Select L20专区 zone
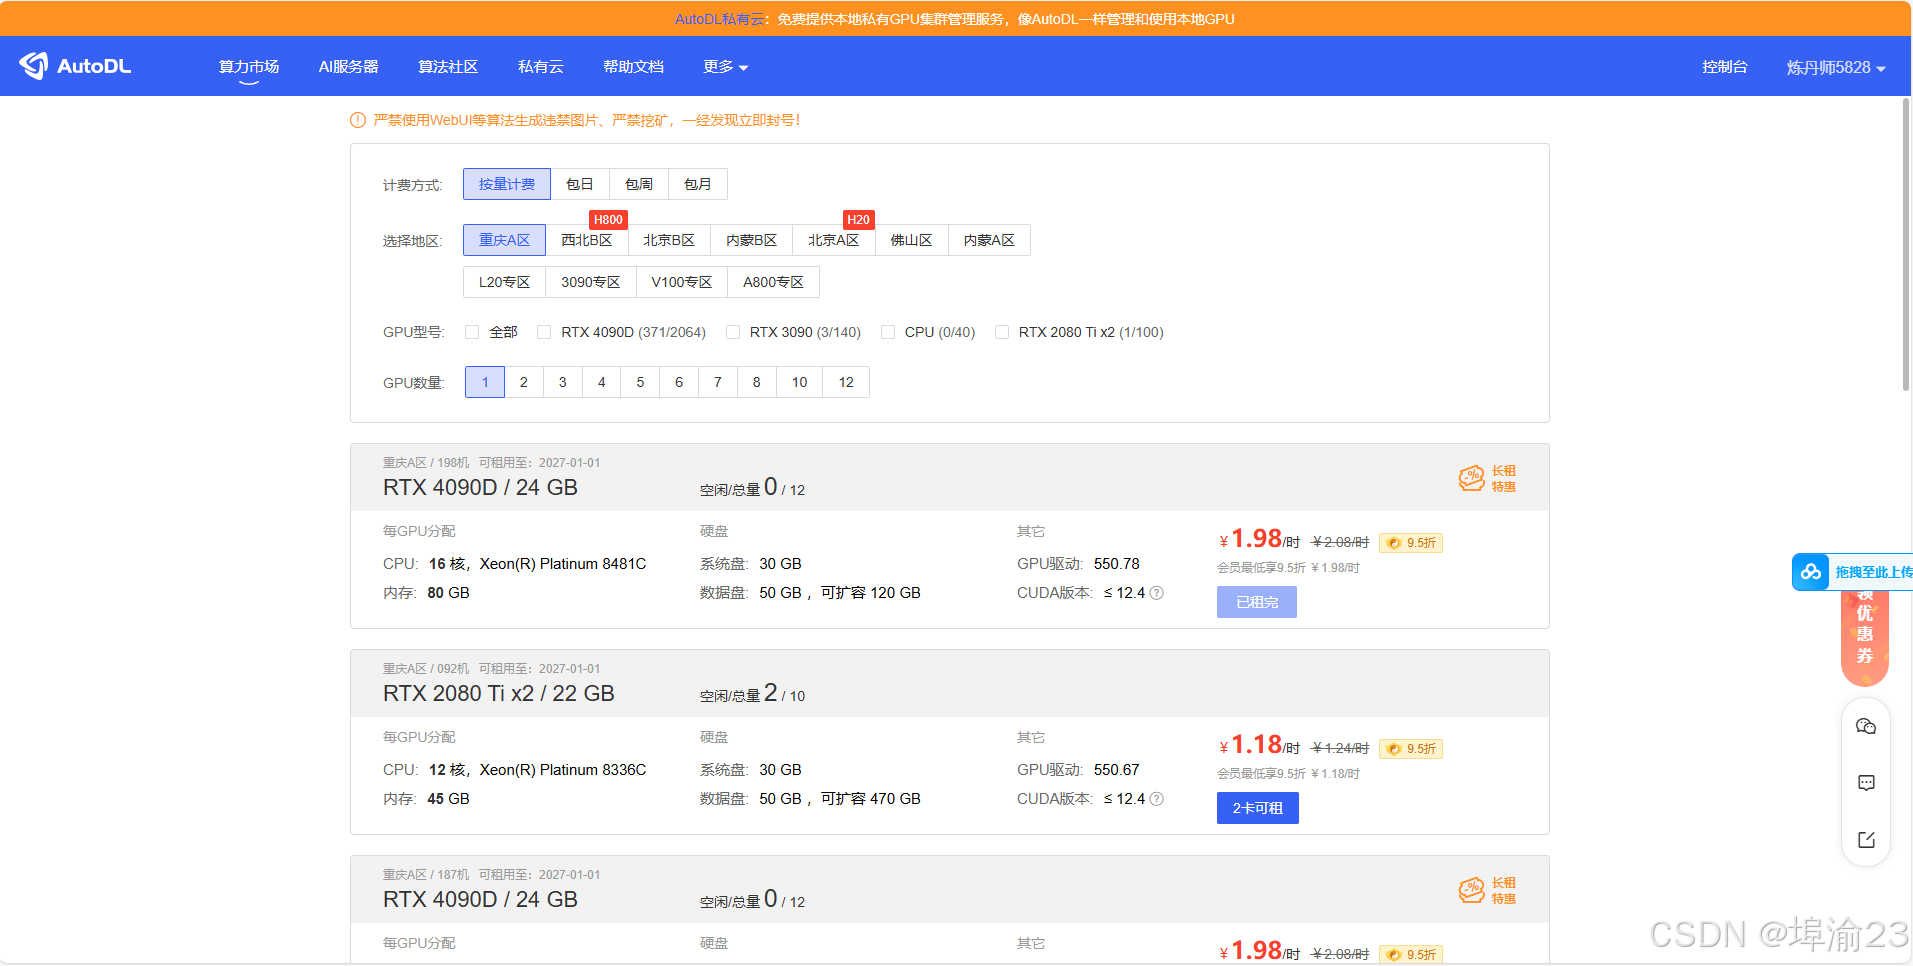This screenshot has height=966, width=1913. [505, 282]
